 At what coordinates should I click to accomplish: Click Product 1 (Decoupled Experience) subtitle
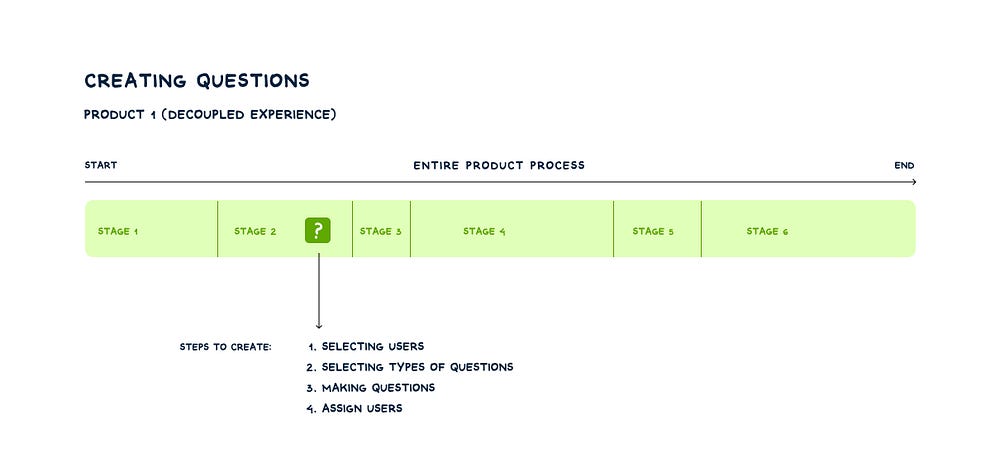click(x=210, y=115)
